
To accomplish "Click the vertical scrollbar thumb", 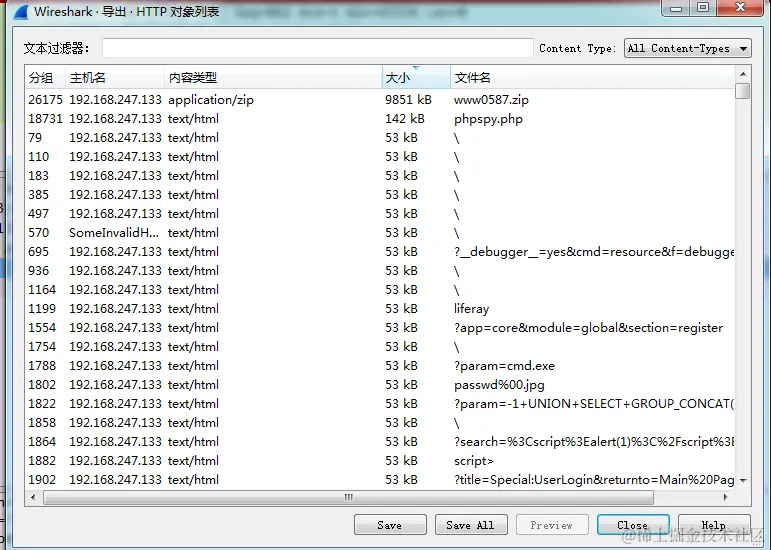I will 743,91.
